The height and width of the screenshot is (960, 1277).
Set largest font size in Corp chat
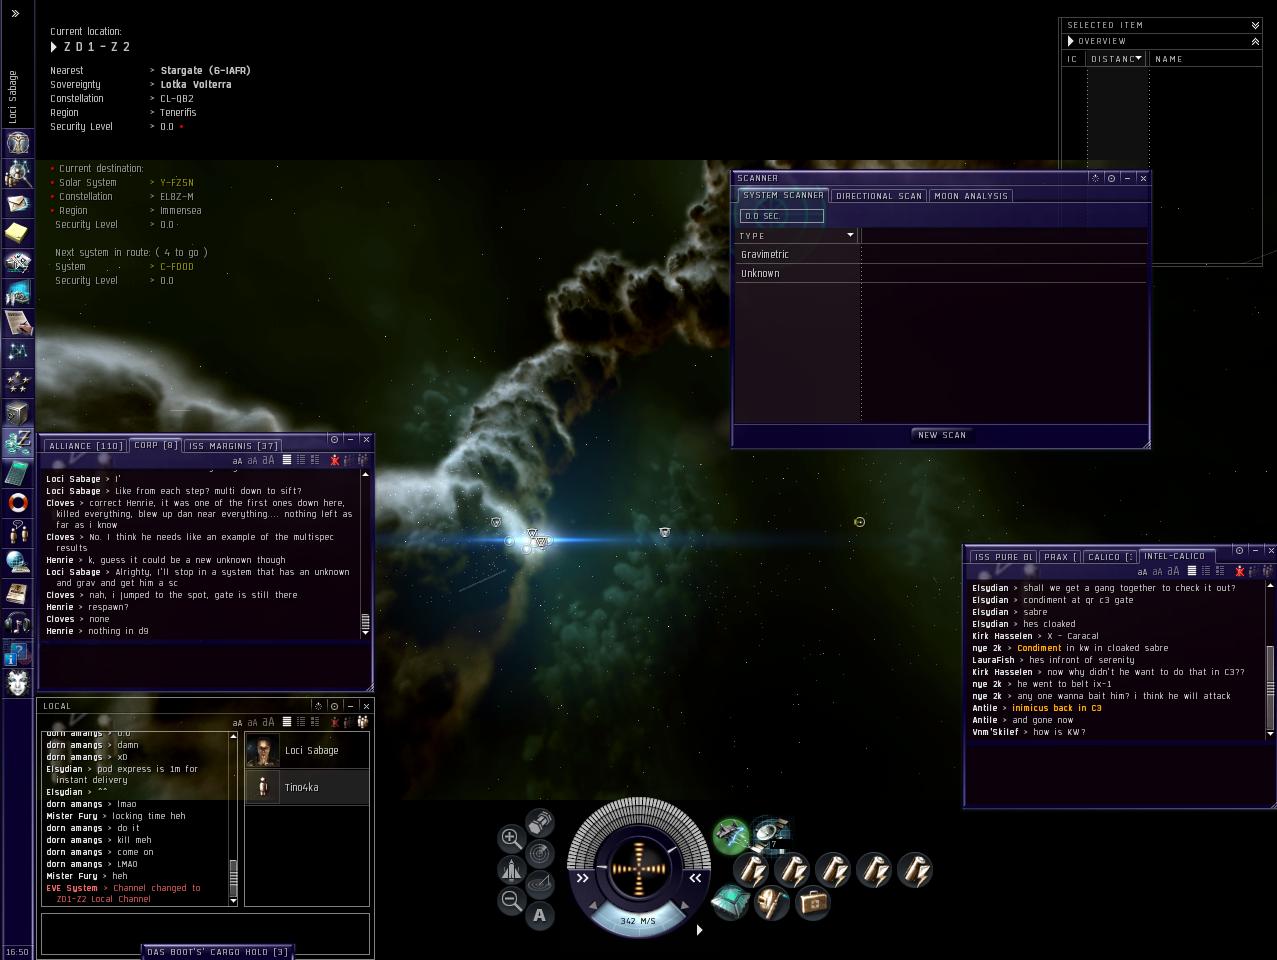pyautogui.click(x=268, y=460)
